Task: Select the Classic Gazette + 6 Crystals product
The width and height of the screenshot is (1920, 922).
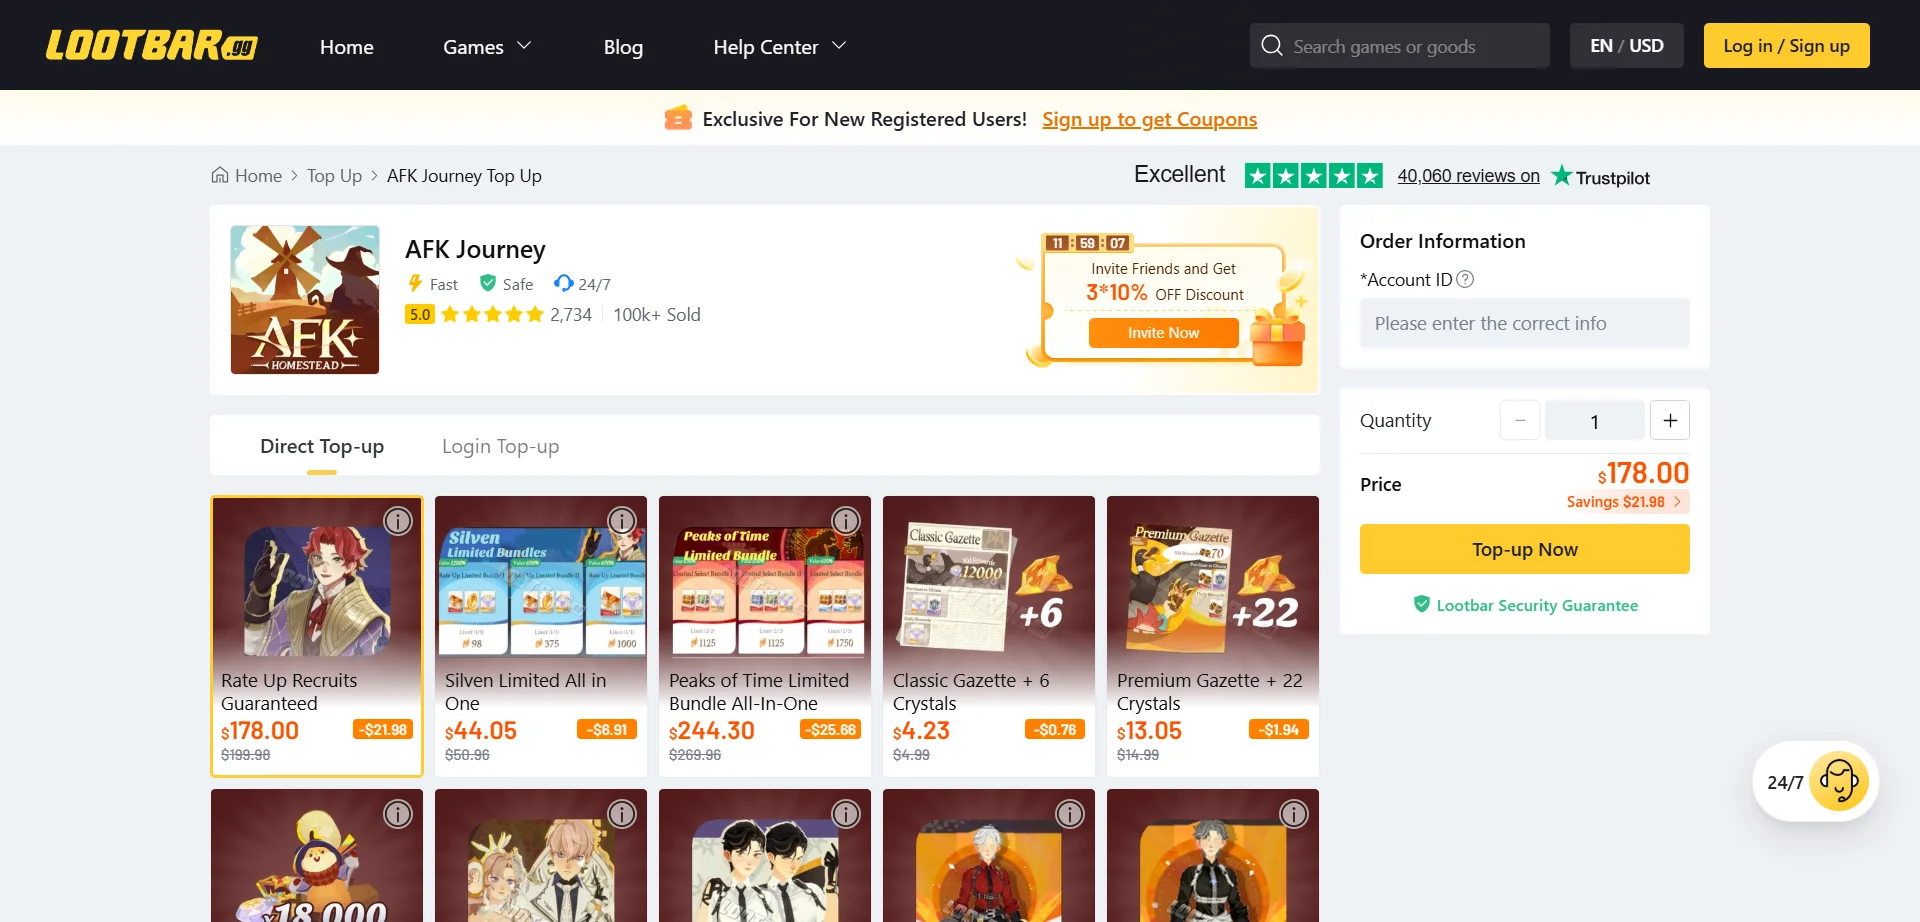Action: pos(988,635)
